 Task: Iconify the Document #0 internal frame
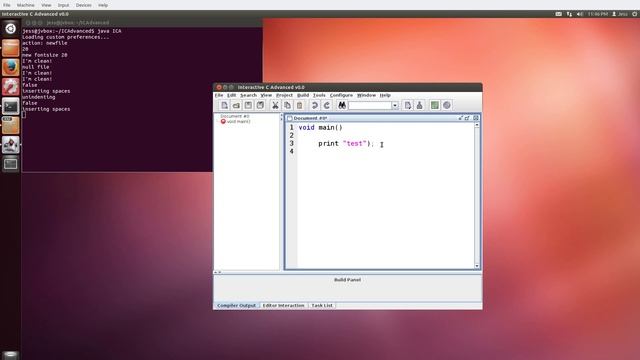(460, 118)
